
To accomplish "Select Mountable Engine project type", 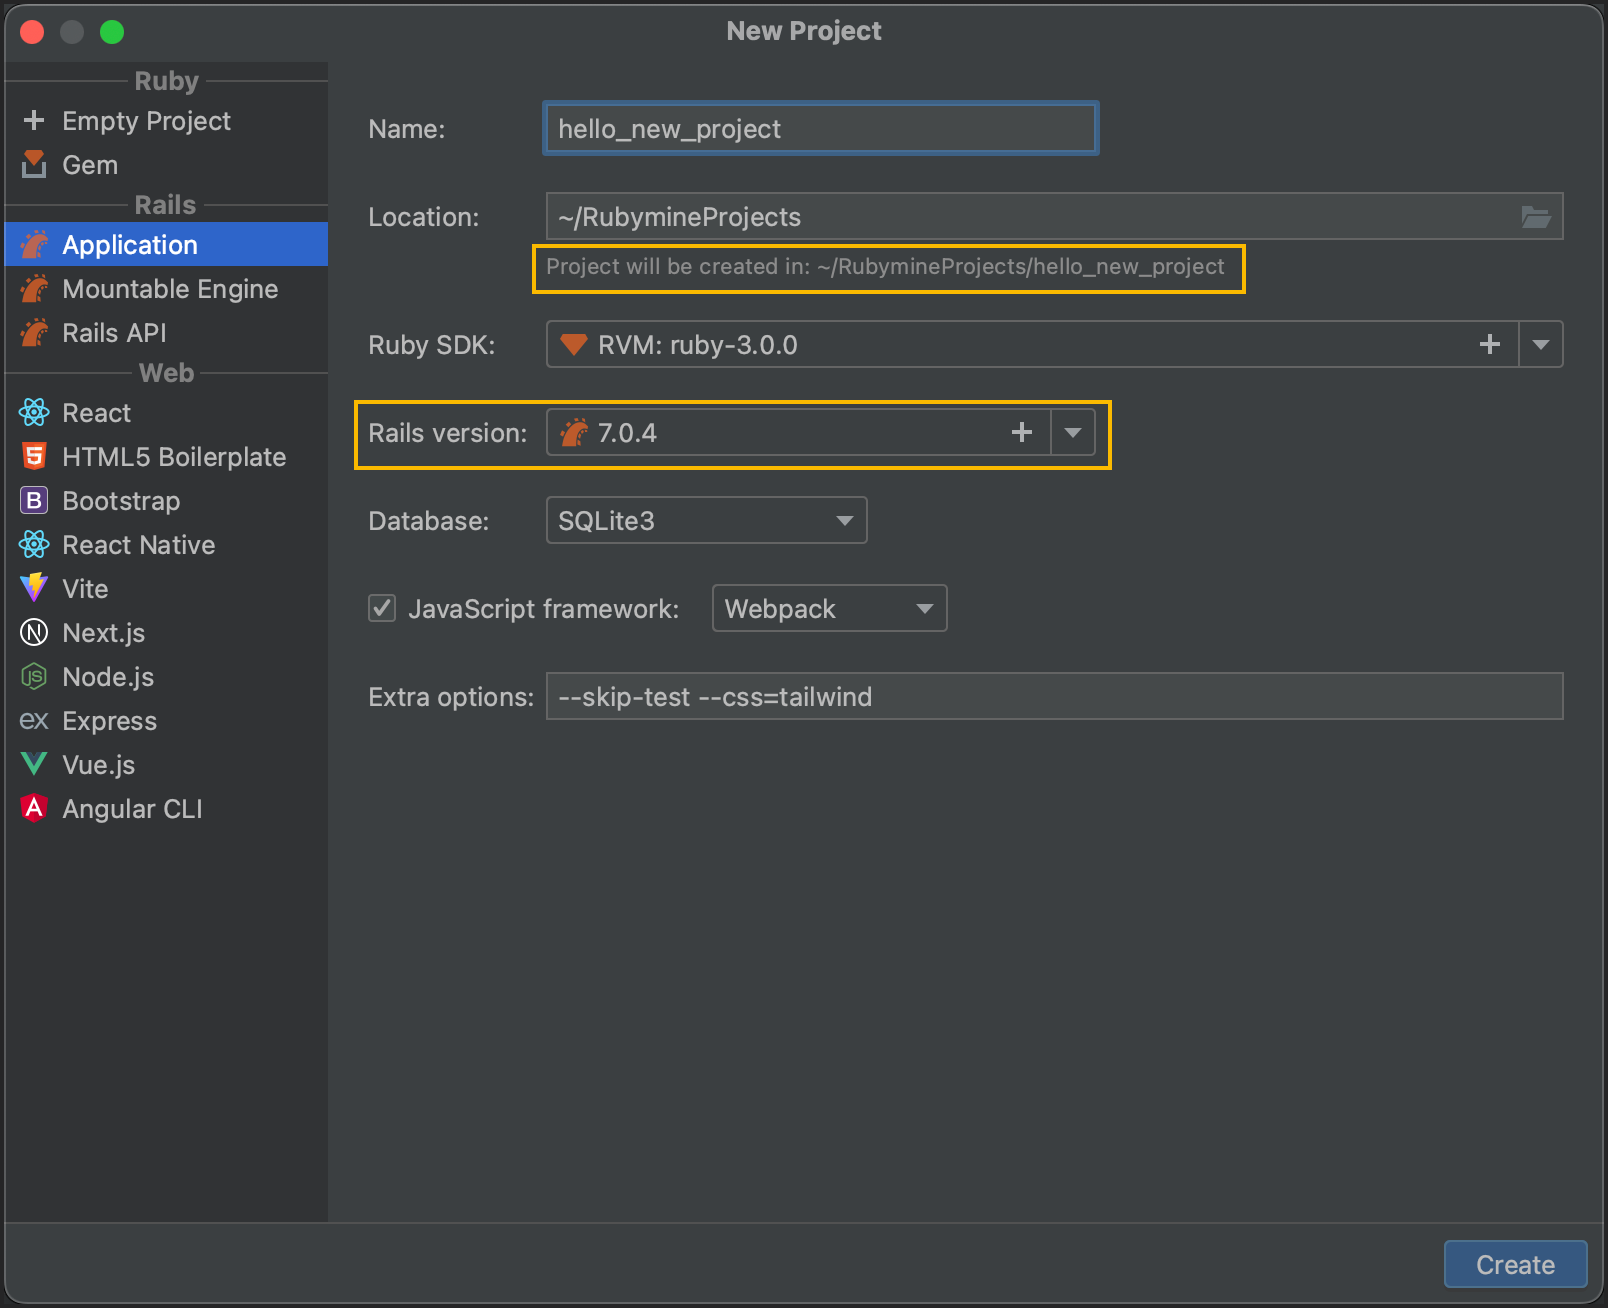I will click(x=170, y=289).
